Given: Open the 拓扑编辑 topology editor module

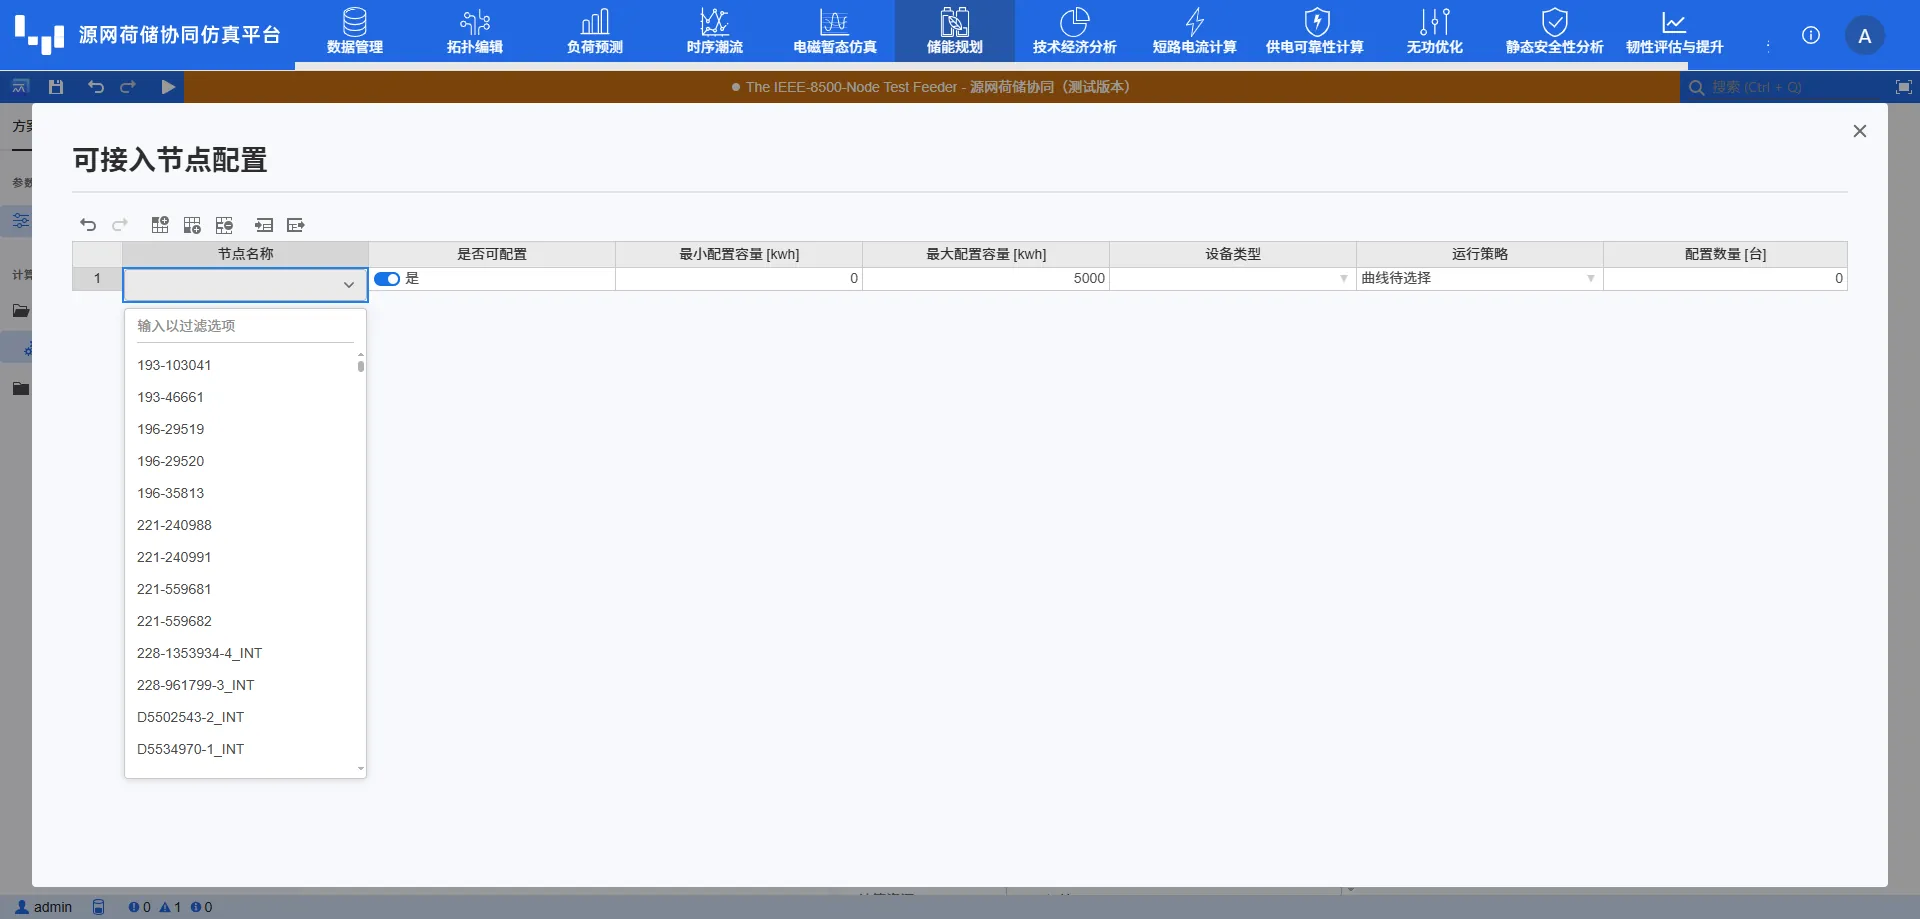Looking at the screenshot, I should [475, 32].
